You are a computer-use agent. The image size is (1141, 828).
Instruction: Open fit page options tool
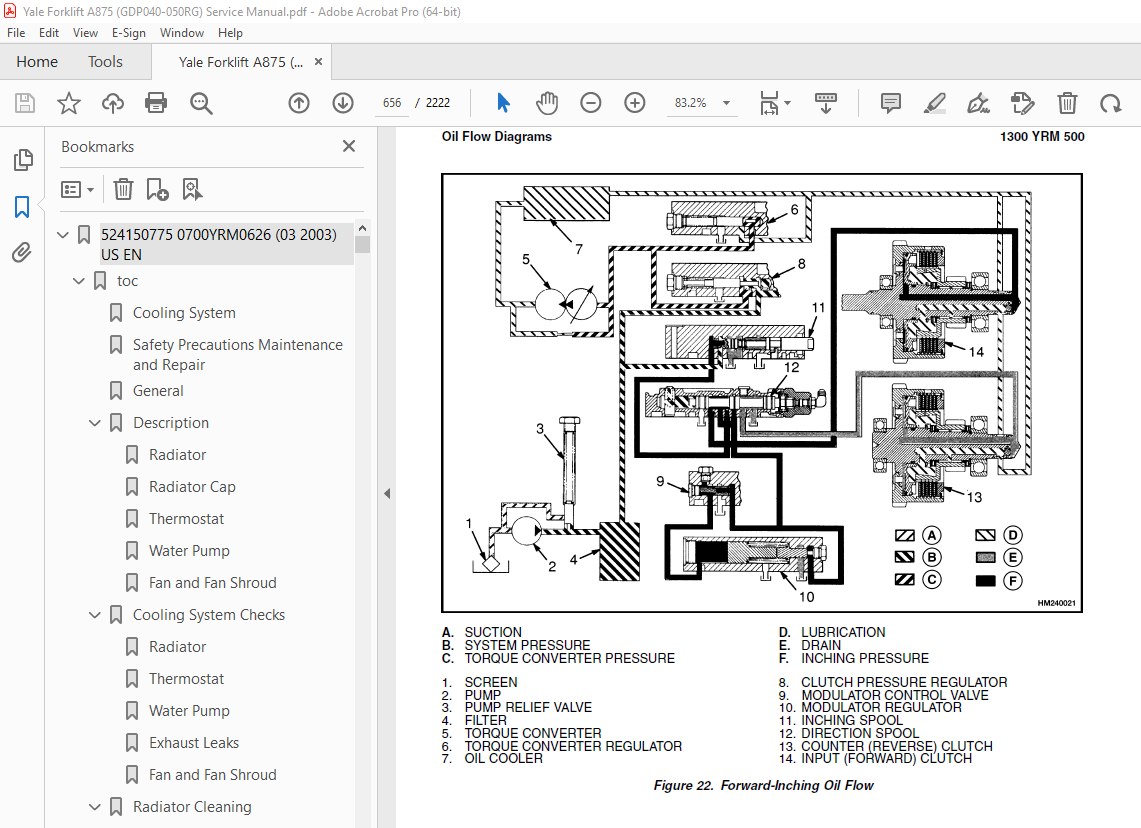[774, 103]
